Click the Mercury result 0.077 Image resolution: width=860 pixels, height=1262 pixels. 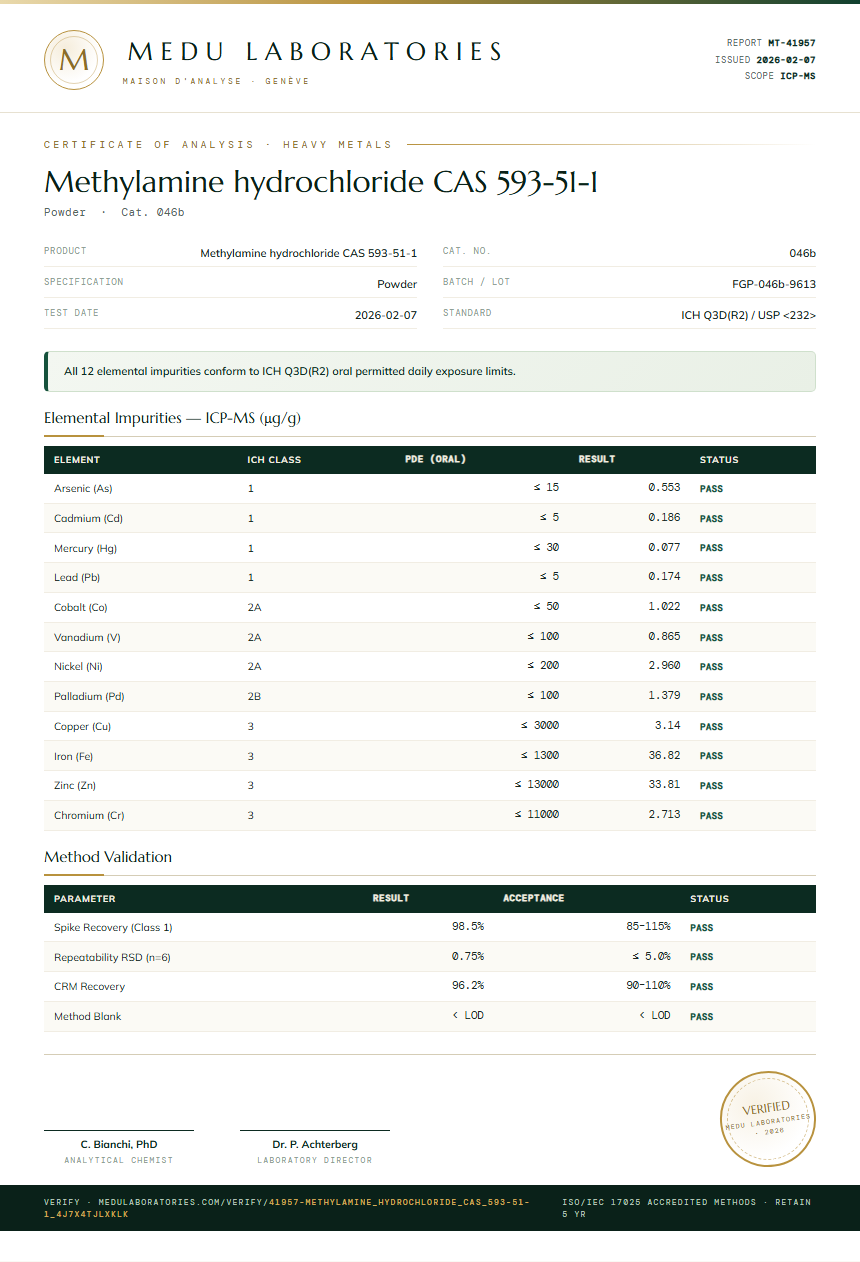(664, 548)
